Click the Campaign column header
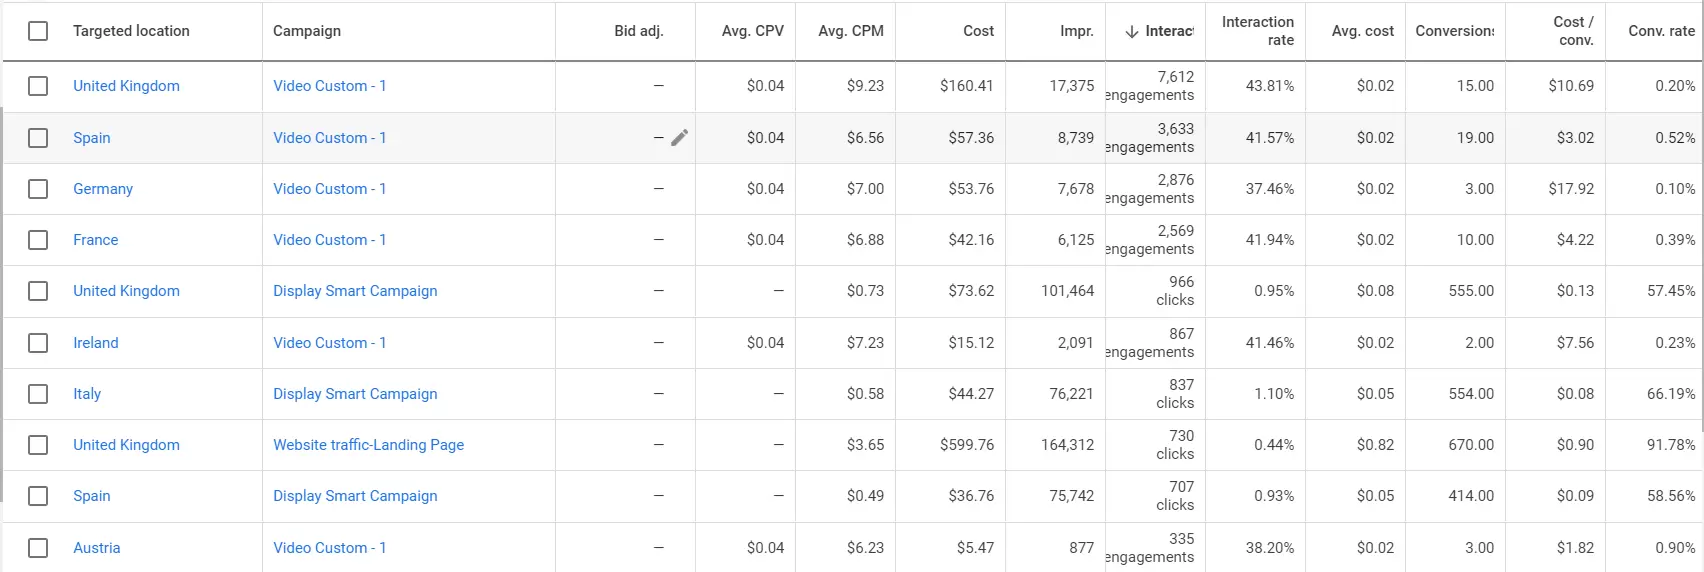 (x=307, y=31)
